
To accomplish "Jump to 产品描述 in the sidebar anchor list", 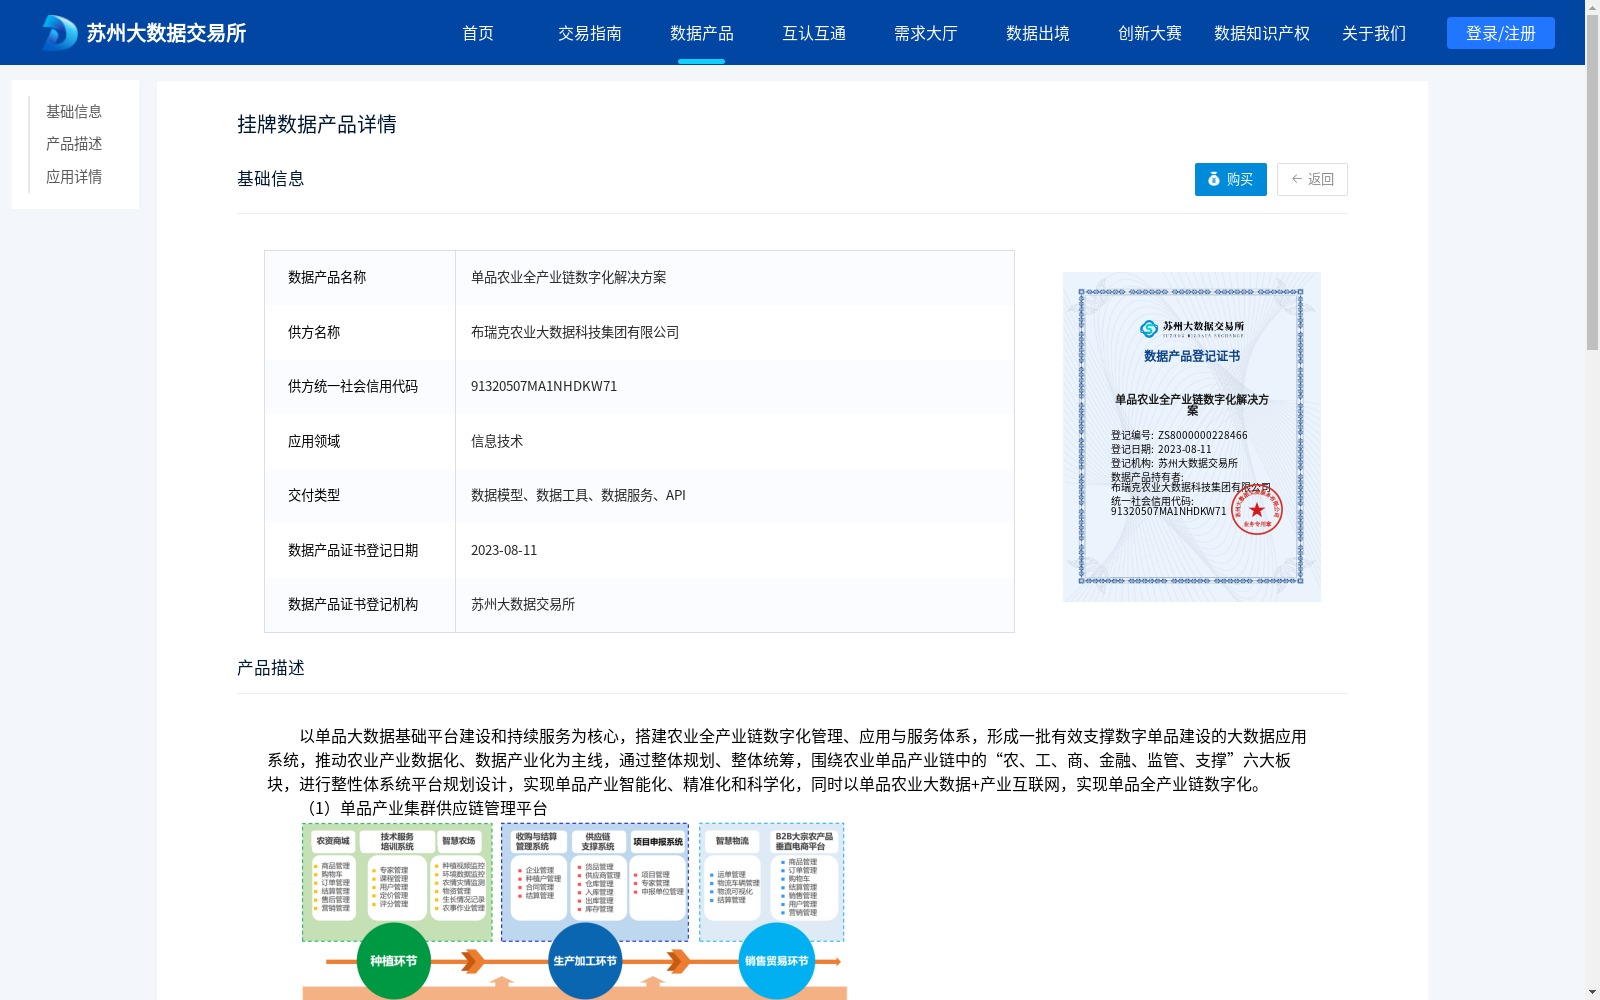I will [x=74, y=144].
